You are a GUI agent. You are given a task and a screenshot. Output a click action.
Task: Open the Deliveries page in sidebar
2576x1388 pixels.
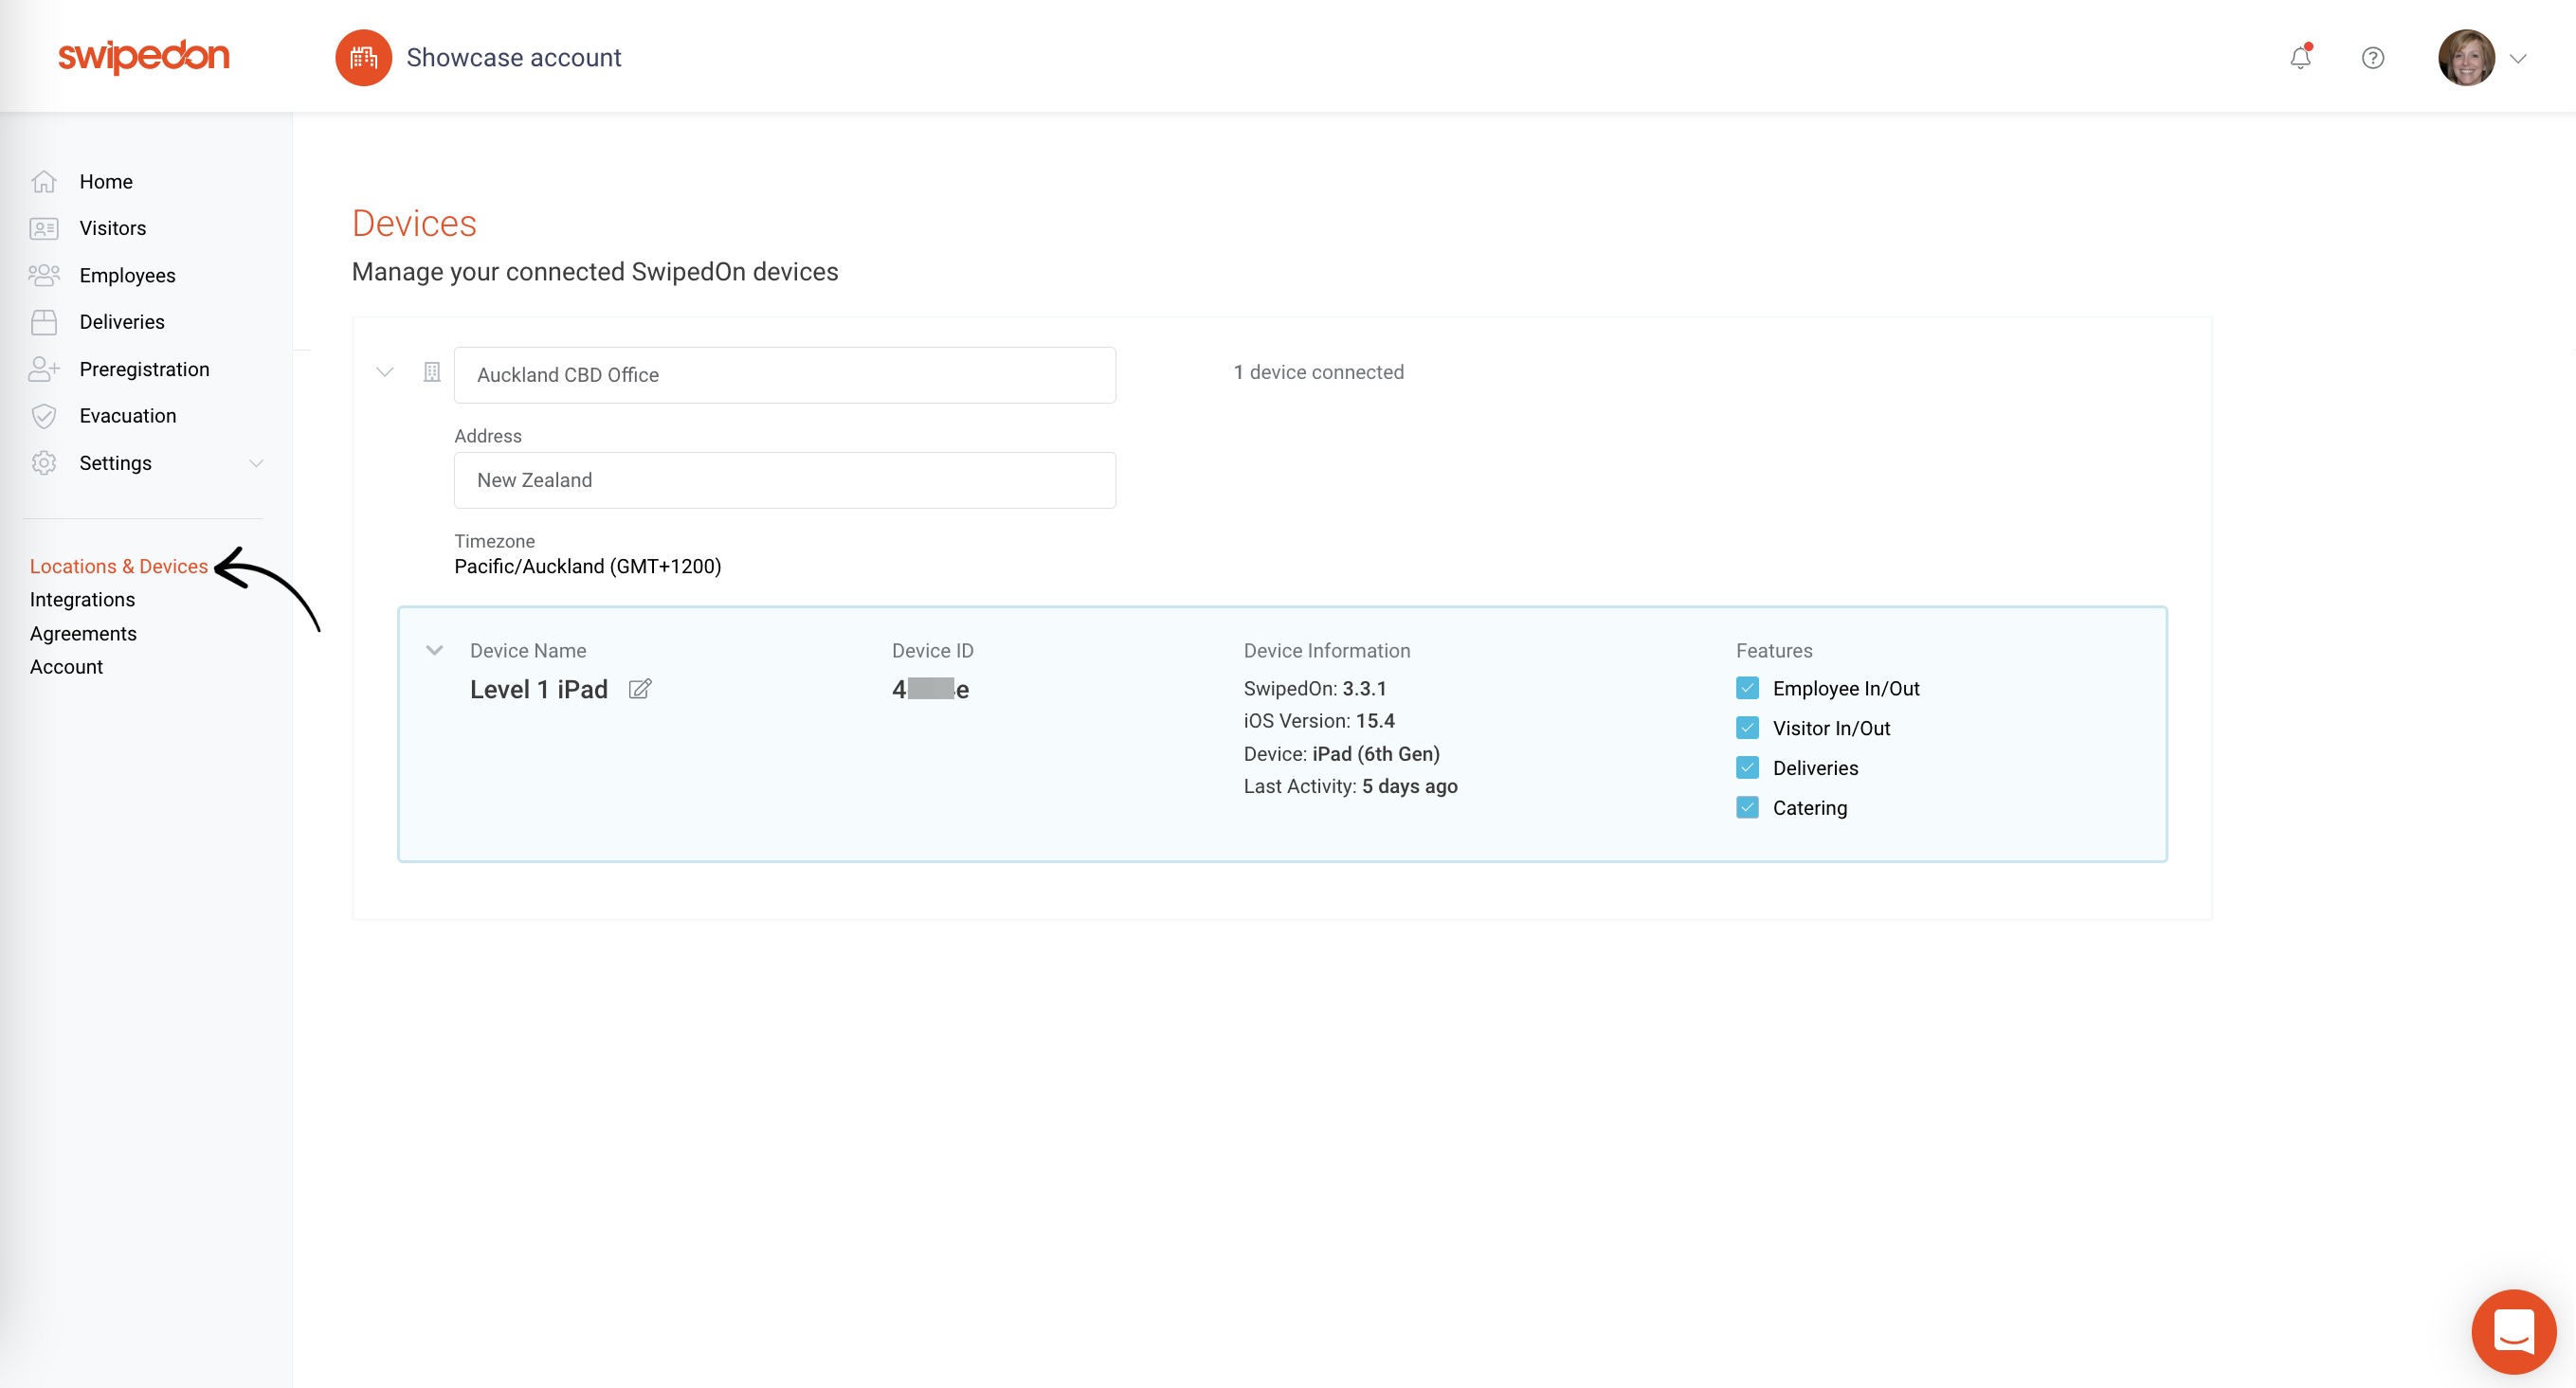[x=122, y=322]
